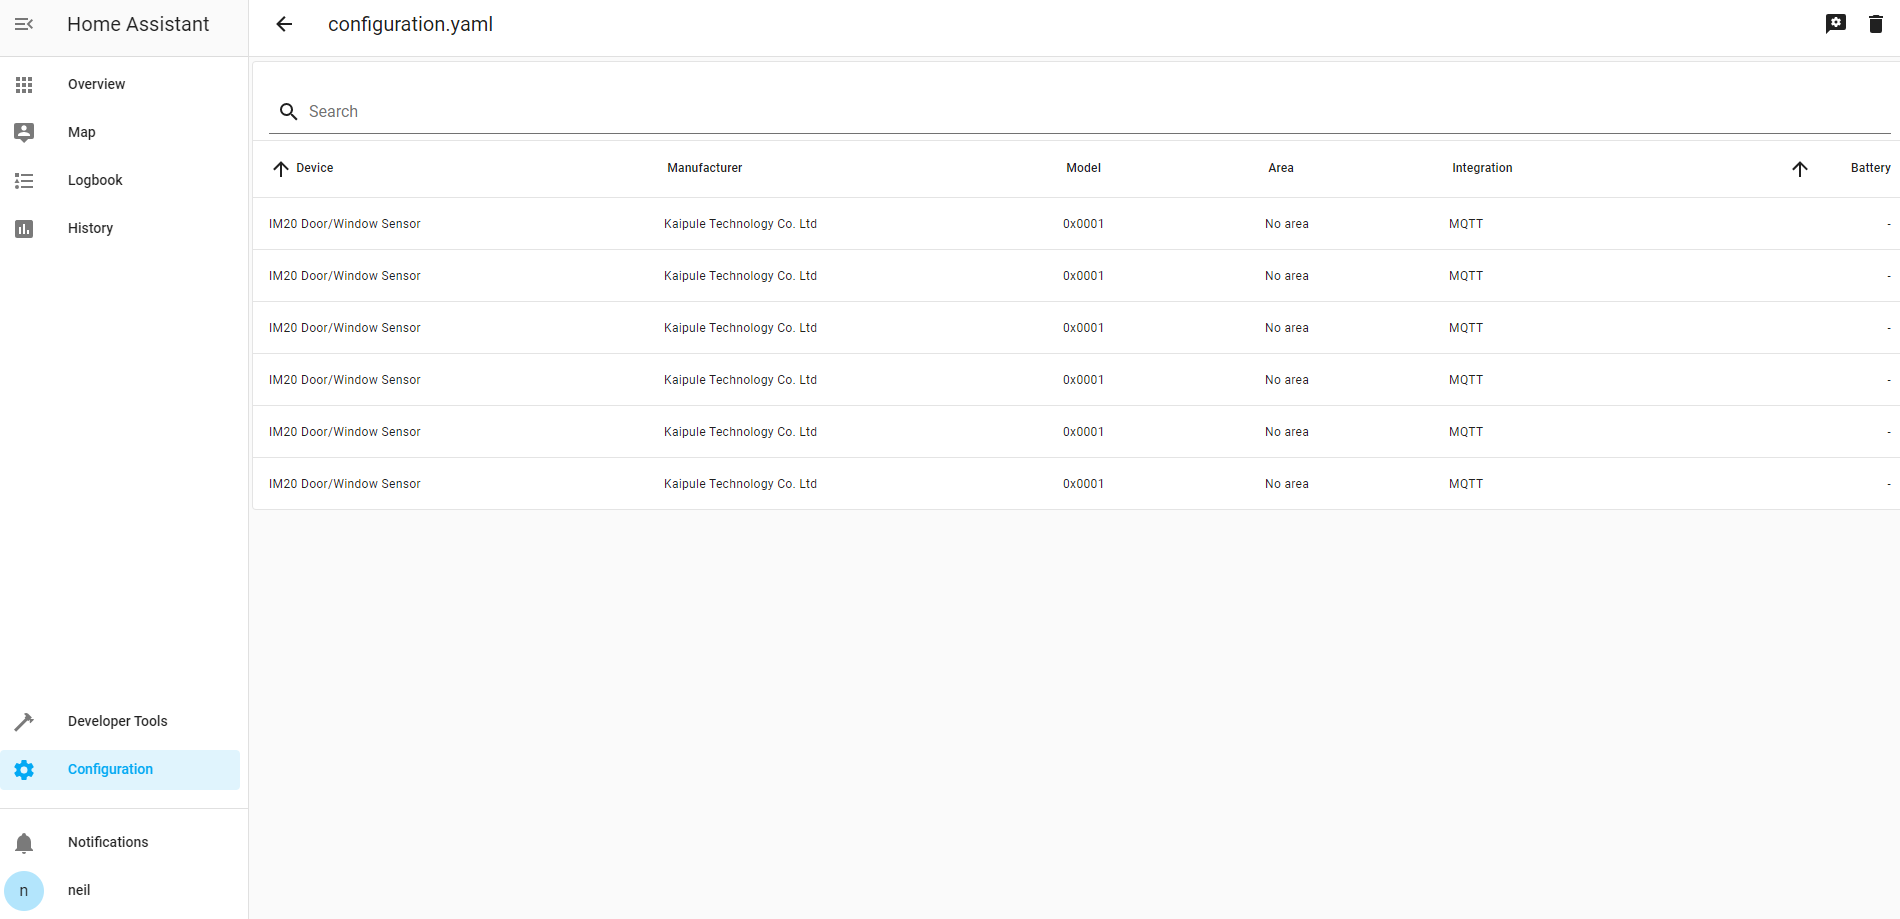Click Kaipule Technology in last row
The width and height of the screenshot is (1900, 919).
(x=740, y=484)
